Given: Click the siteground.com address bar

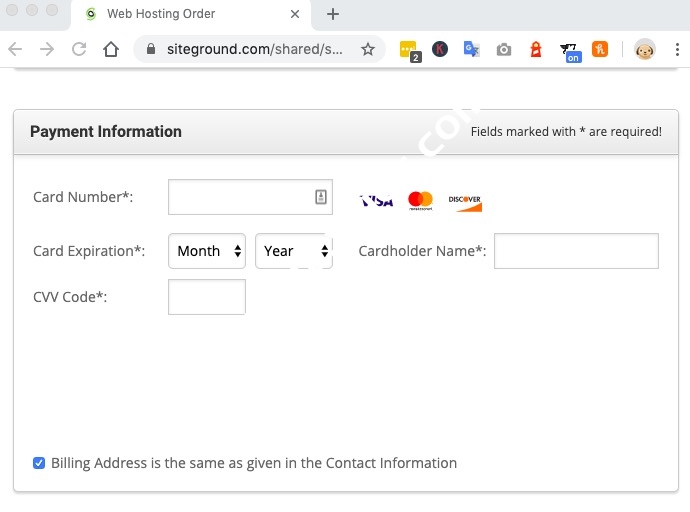Looking at the screenshot, I should 255,49.
